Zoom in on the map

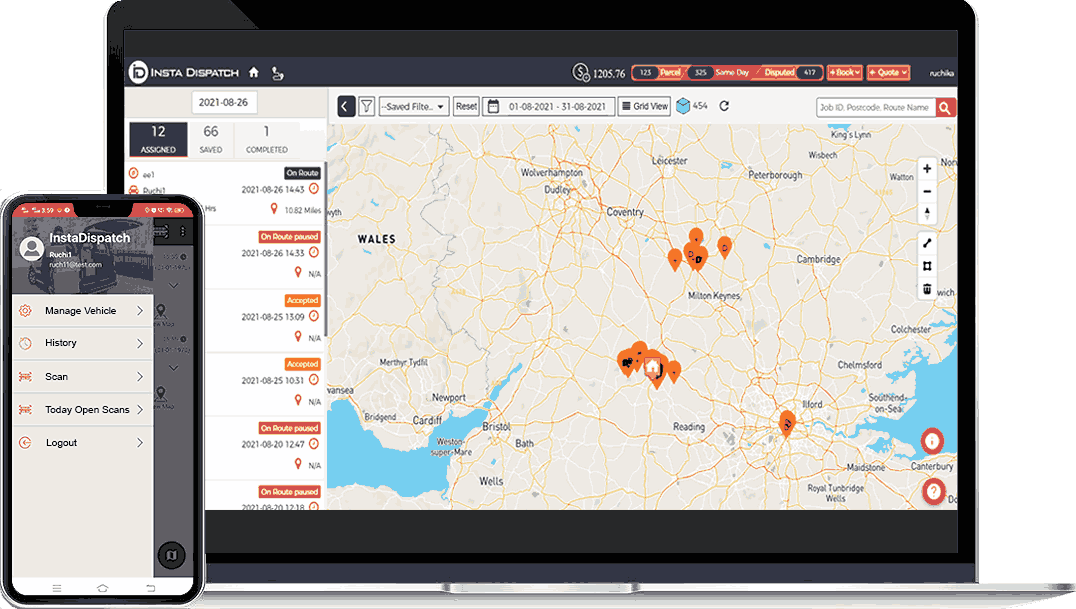(x=927, y=169)
